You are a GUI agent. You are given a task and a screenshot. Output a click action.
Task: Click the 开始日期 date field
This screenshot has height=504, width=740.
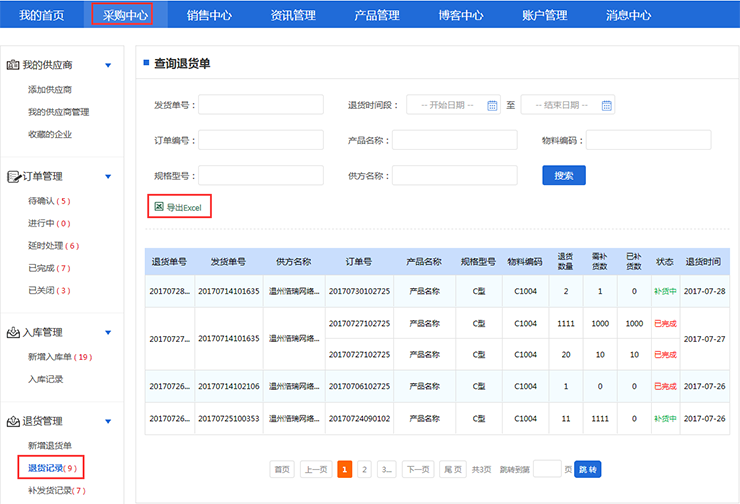pos(454,105)
